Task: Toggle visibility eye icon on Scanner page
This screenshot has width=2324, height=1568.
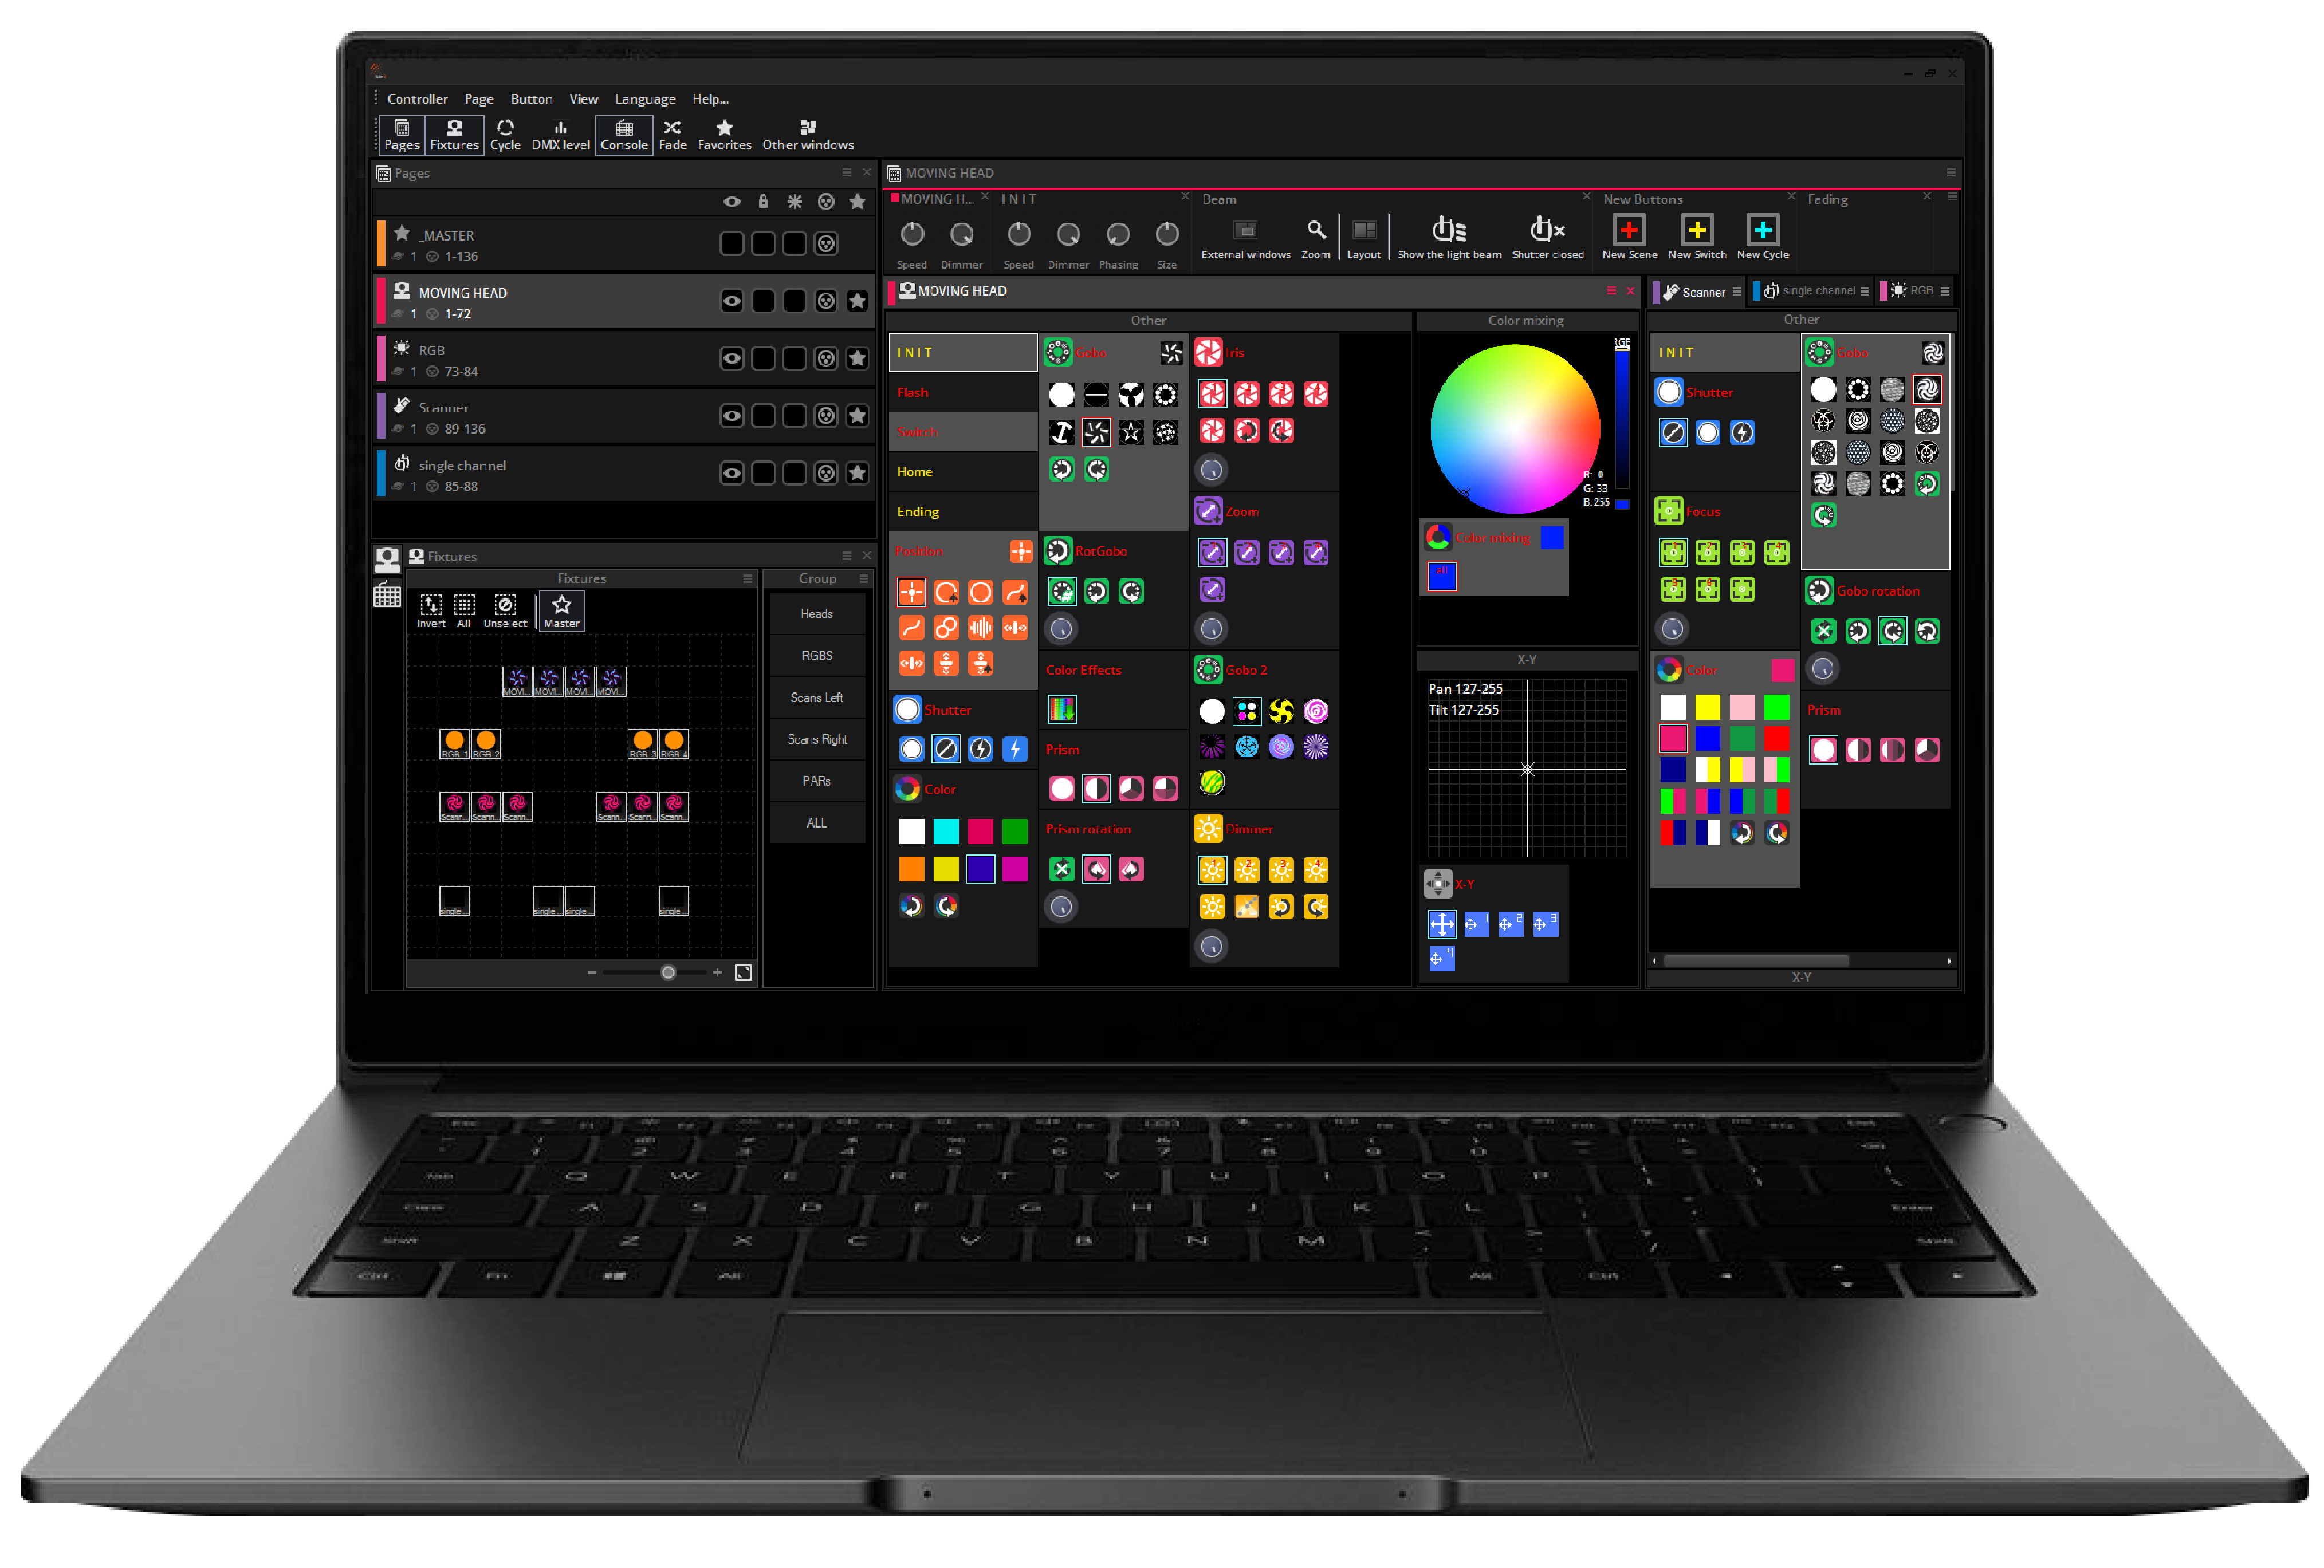Action: click(735, 416)
